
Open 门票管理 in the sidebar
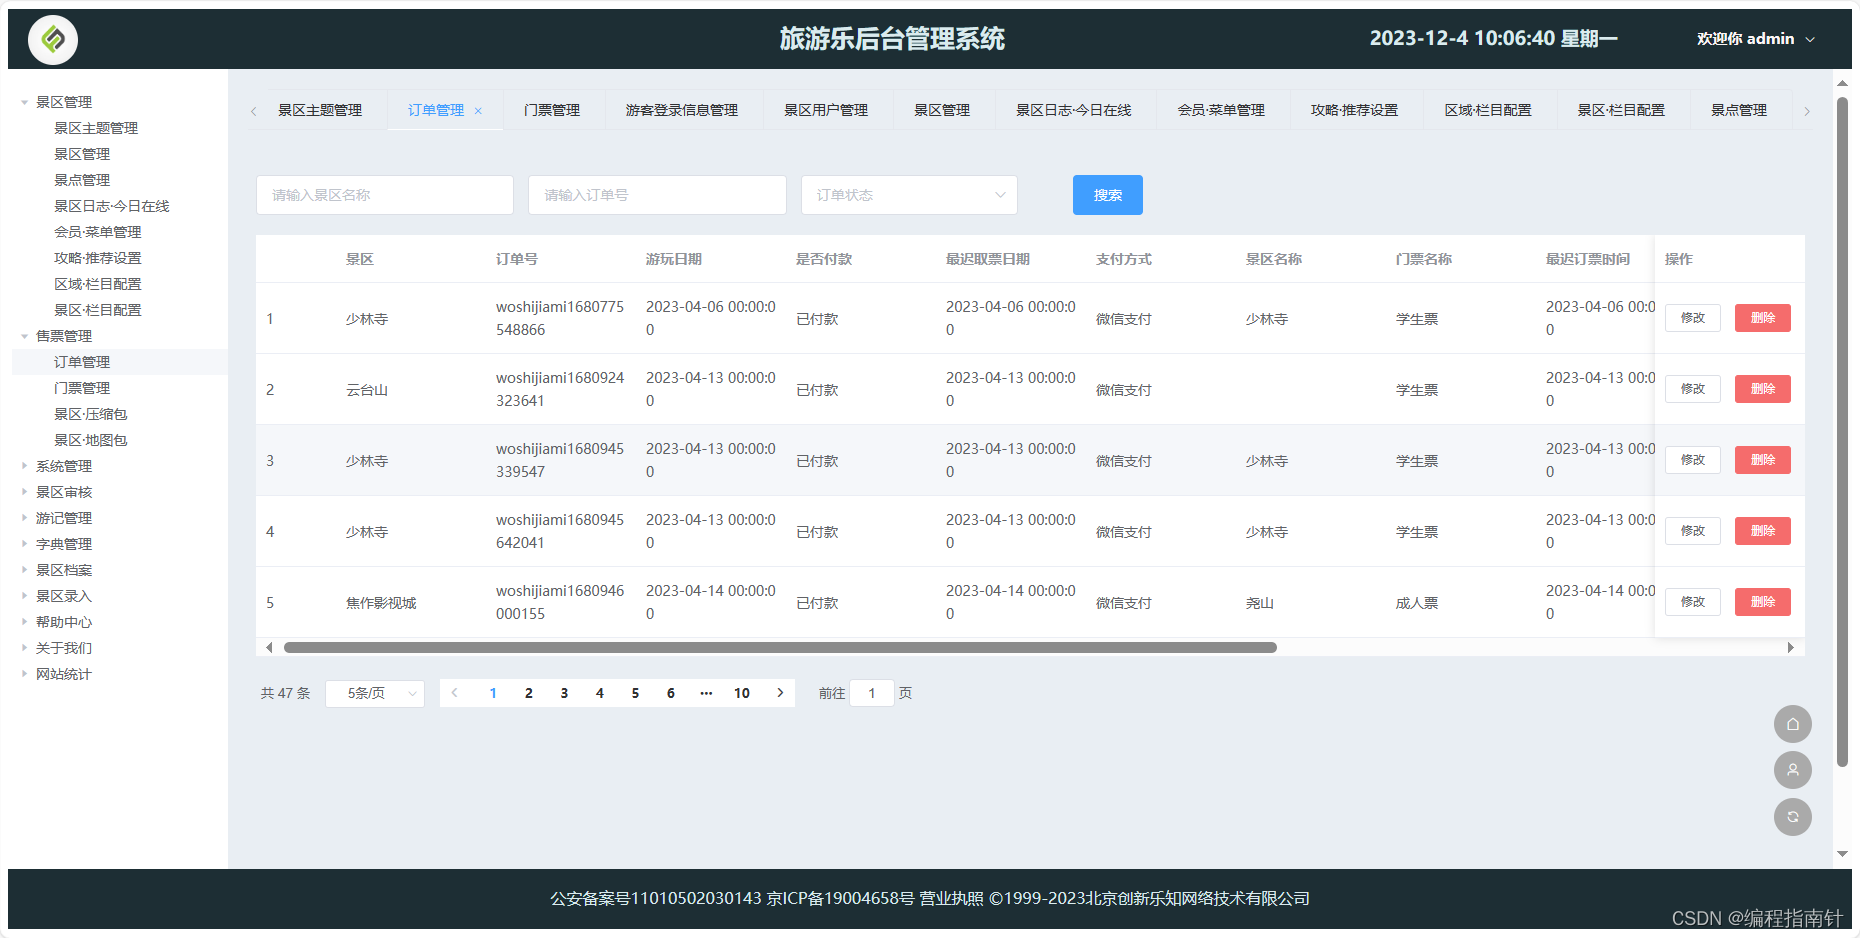click(82, 388)
